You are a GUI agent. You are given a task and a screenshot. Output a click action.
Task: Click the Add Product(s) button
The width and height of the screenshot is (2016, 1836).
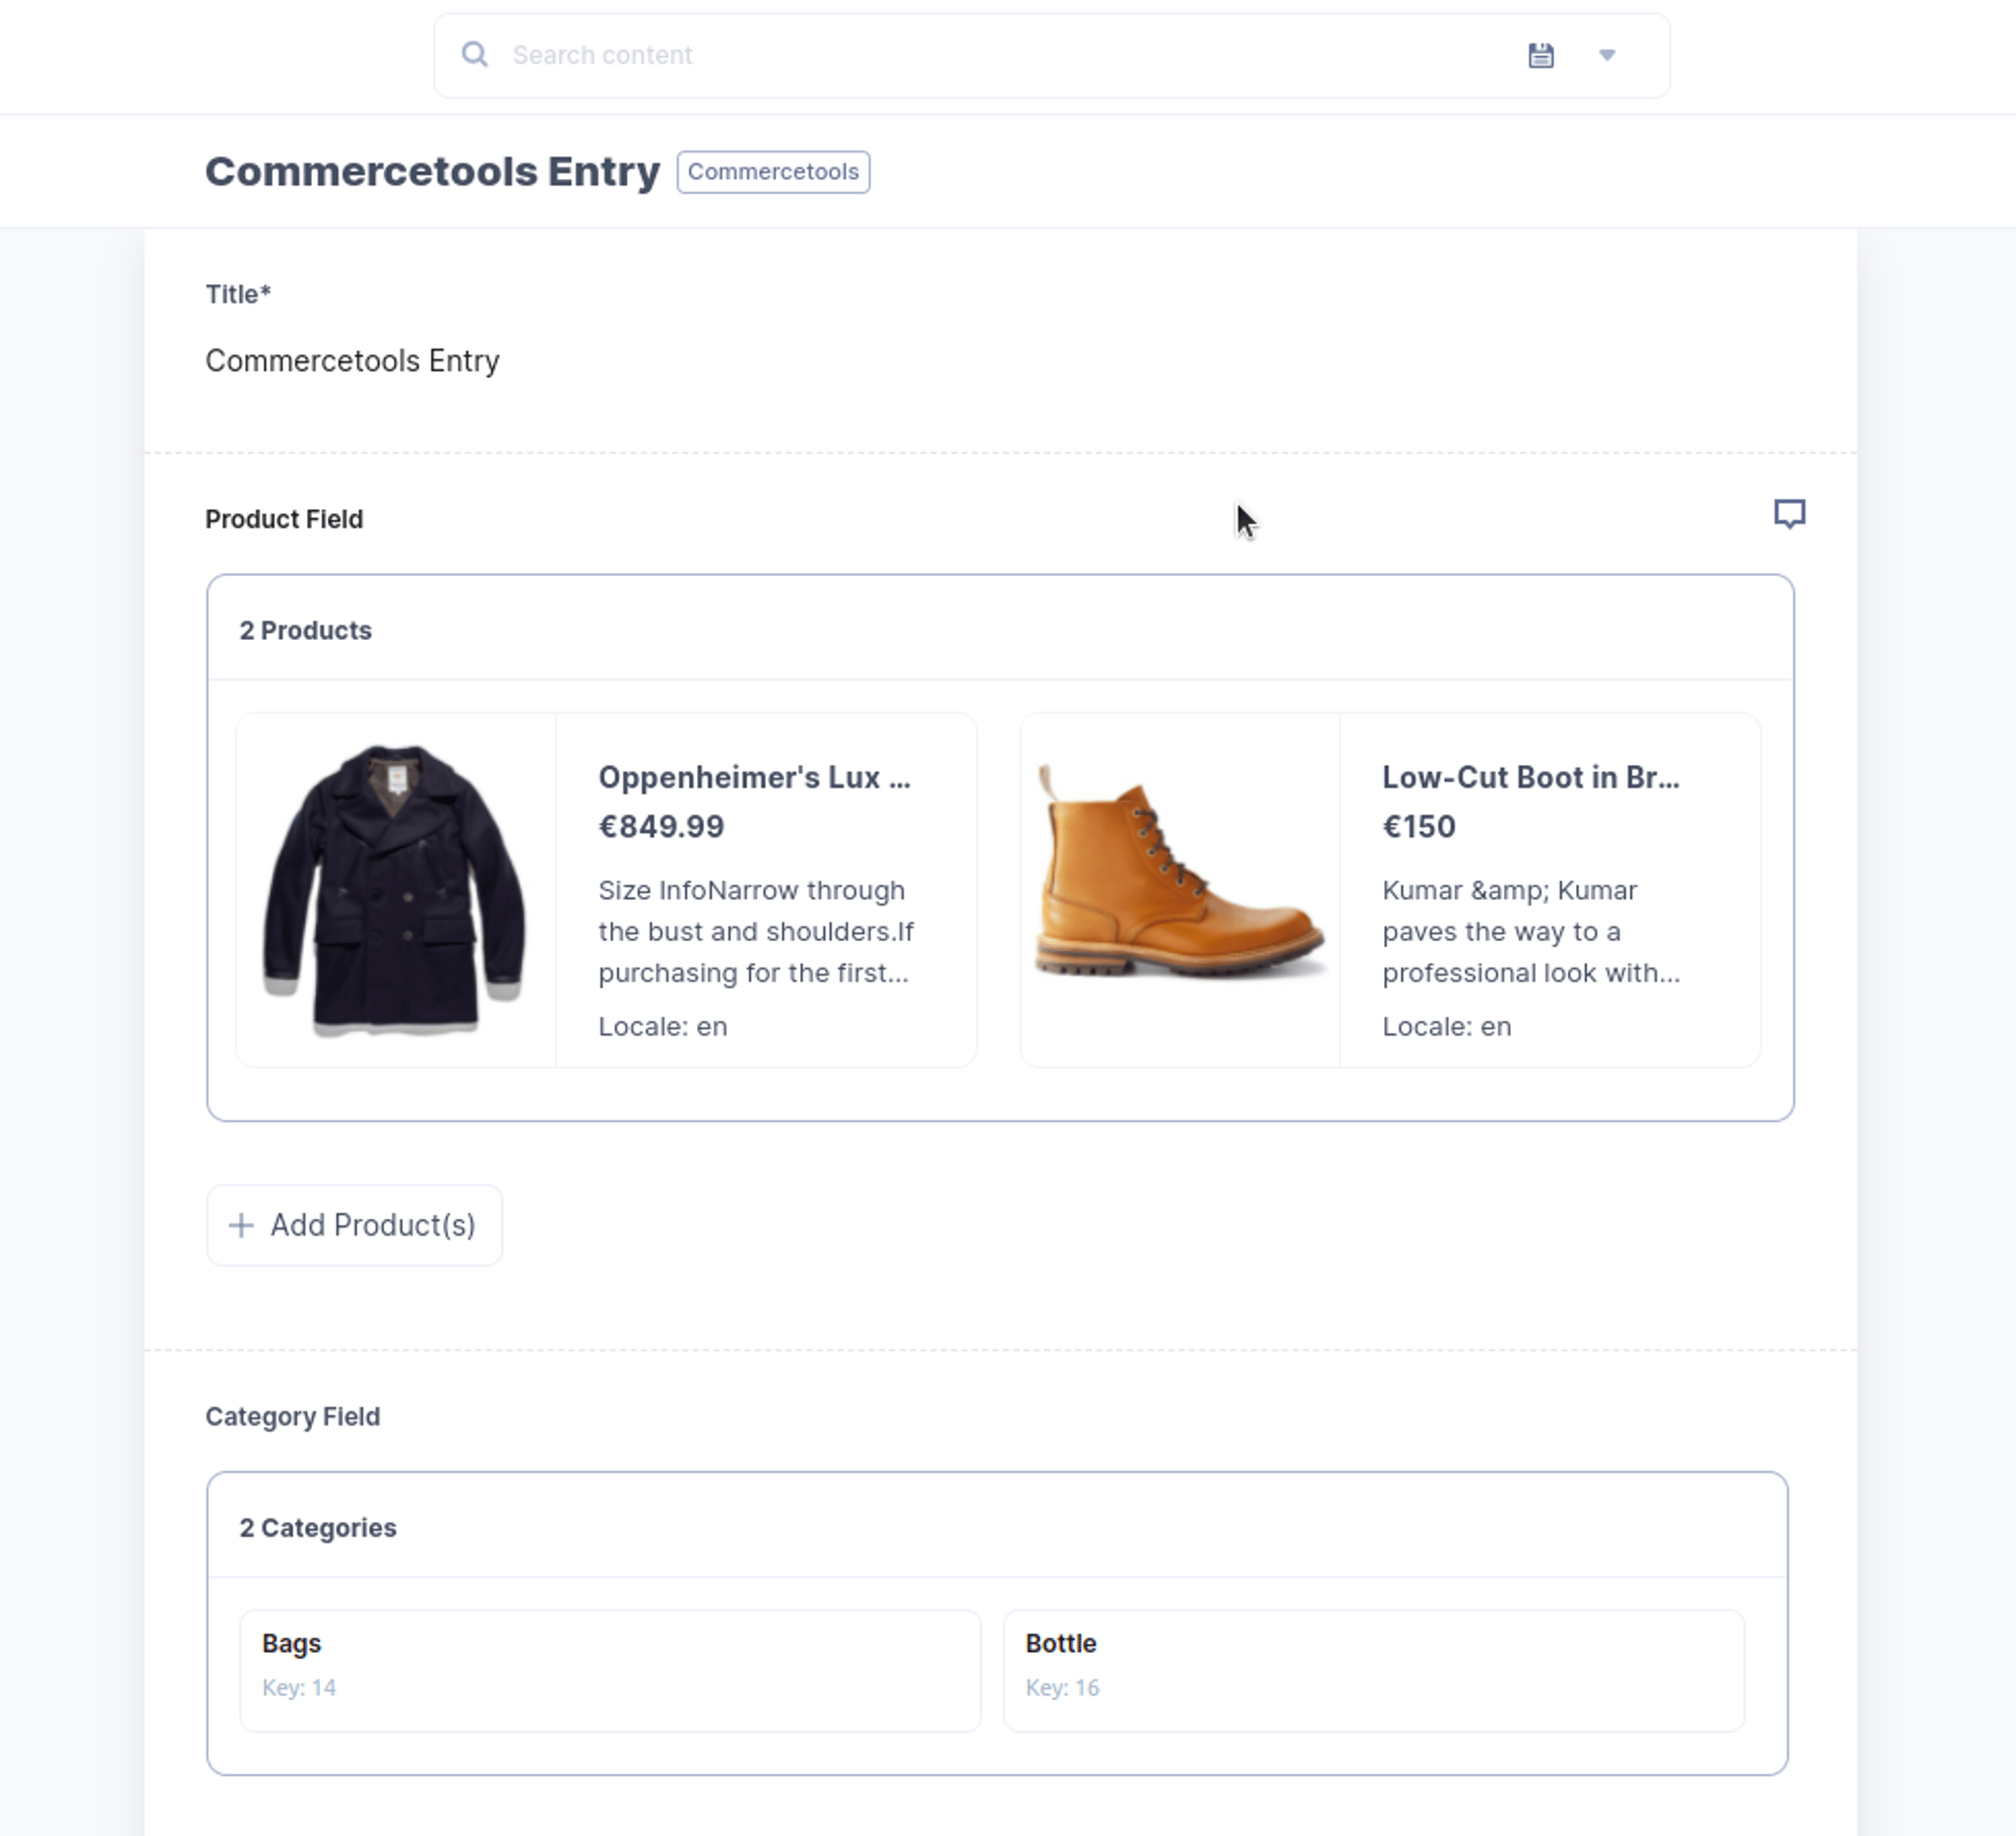tap(354, 1225)
